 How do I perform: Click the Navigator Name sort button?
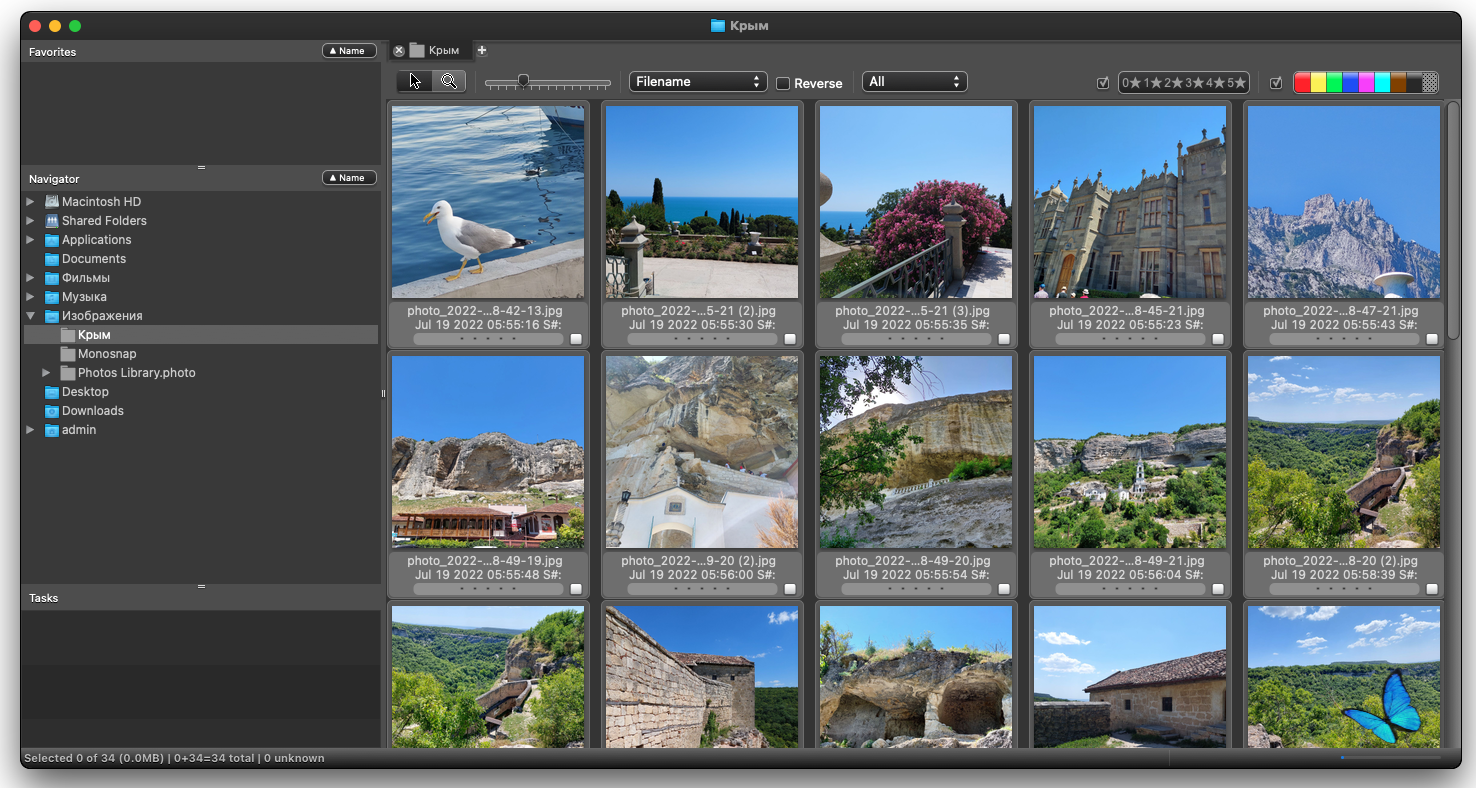[349, 178]
